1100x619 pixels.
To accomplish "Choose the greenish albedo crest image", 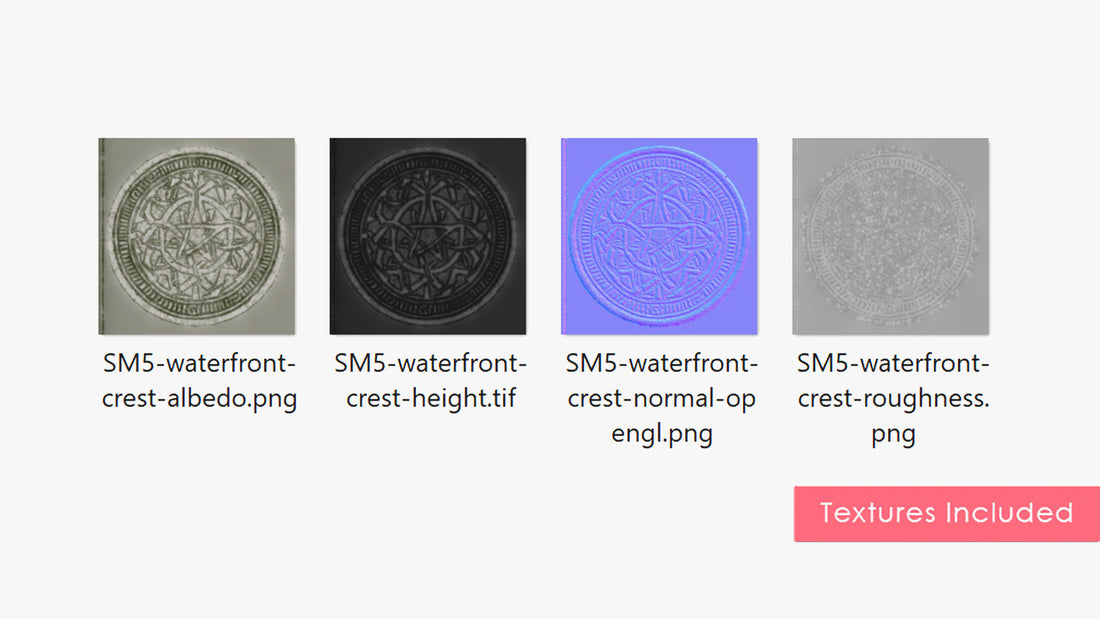I will pyautogui.click(x=197, y=236).
